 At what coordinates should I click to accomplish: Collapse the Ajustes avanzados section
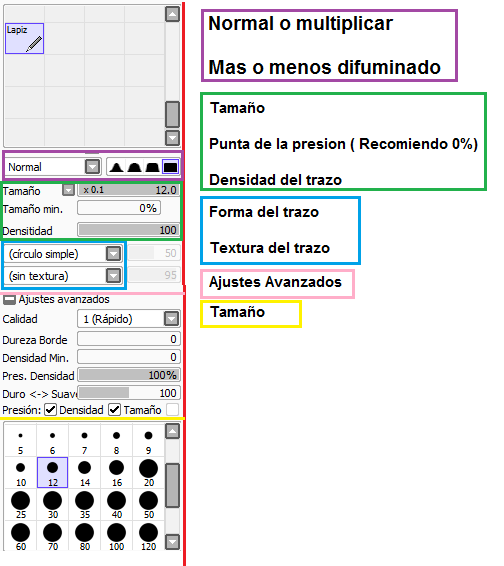pyautogui.click(x=9, y=299)
